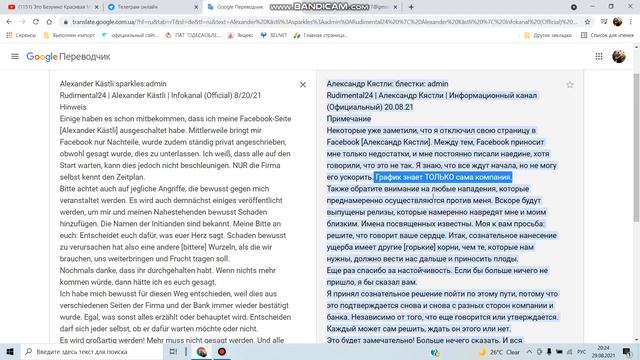The width and height of the screenshot is (640, 360).
Task: Open the weather 26°C Clear widget
Action: click(x=499, y=351)
